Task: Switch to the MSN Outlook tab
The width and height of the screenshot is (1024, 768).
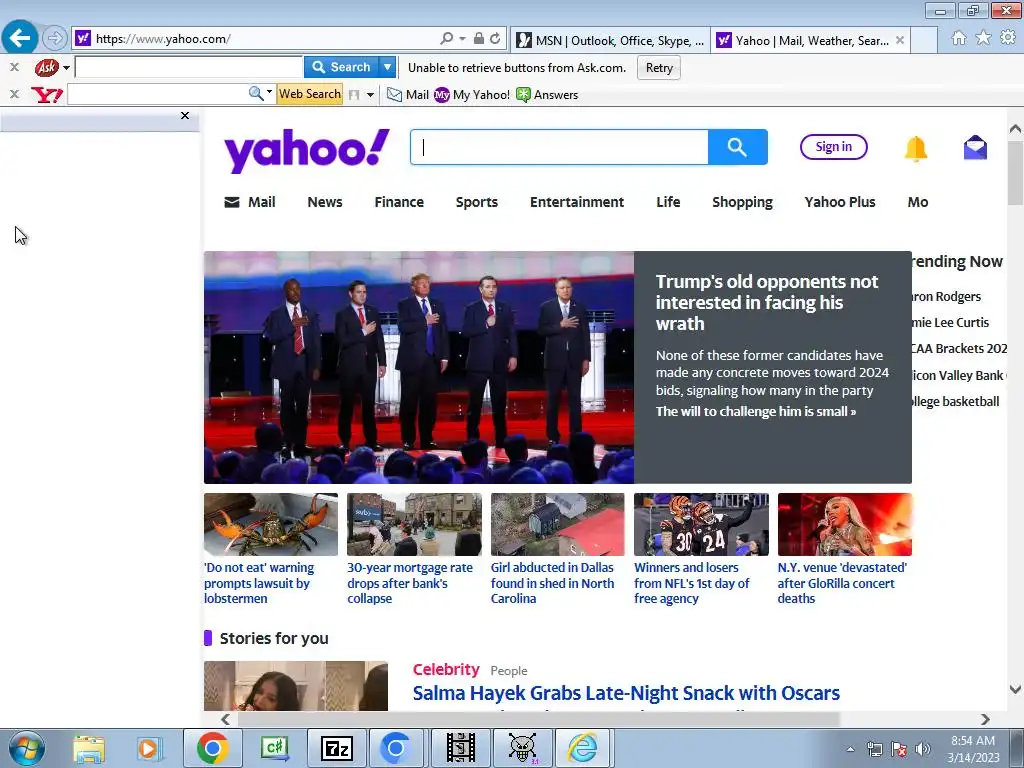Action: click(611, 40)
